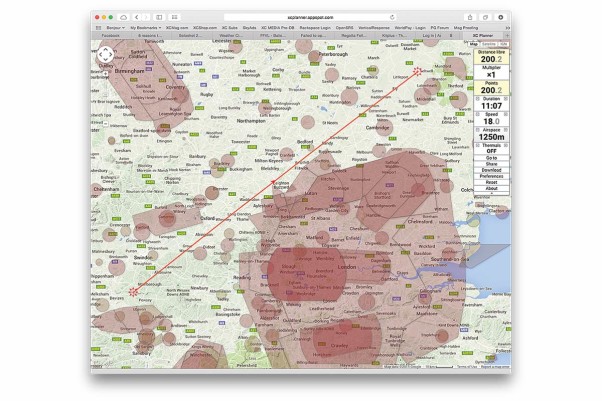602x401 pixels.
Task: Click the Points 200.2 box
Action: [491, 88]
